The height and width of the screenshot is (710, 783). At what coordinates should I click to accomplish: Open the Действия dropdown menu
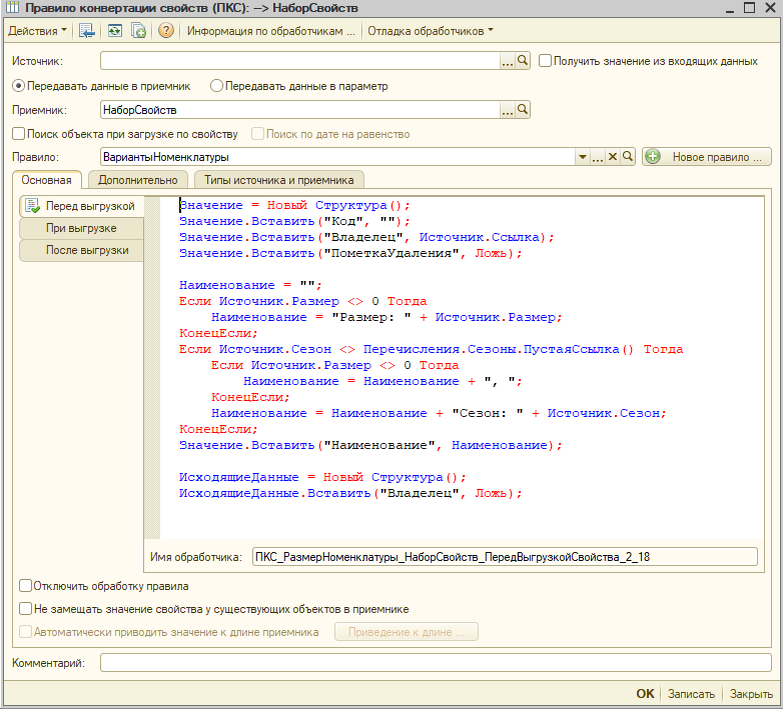(x=37, y=31)
